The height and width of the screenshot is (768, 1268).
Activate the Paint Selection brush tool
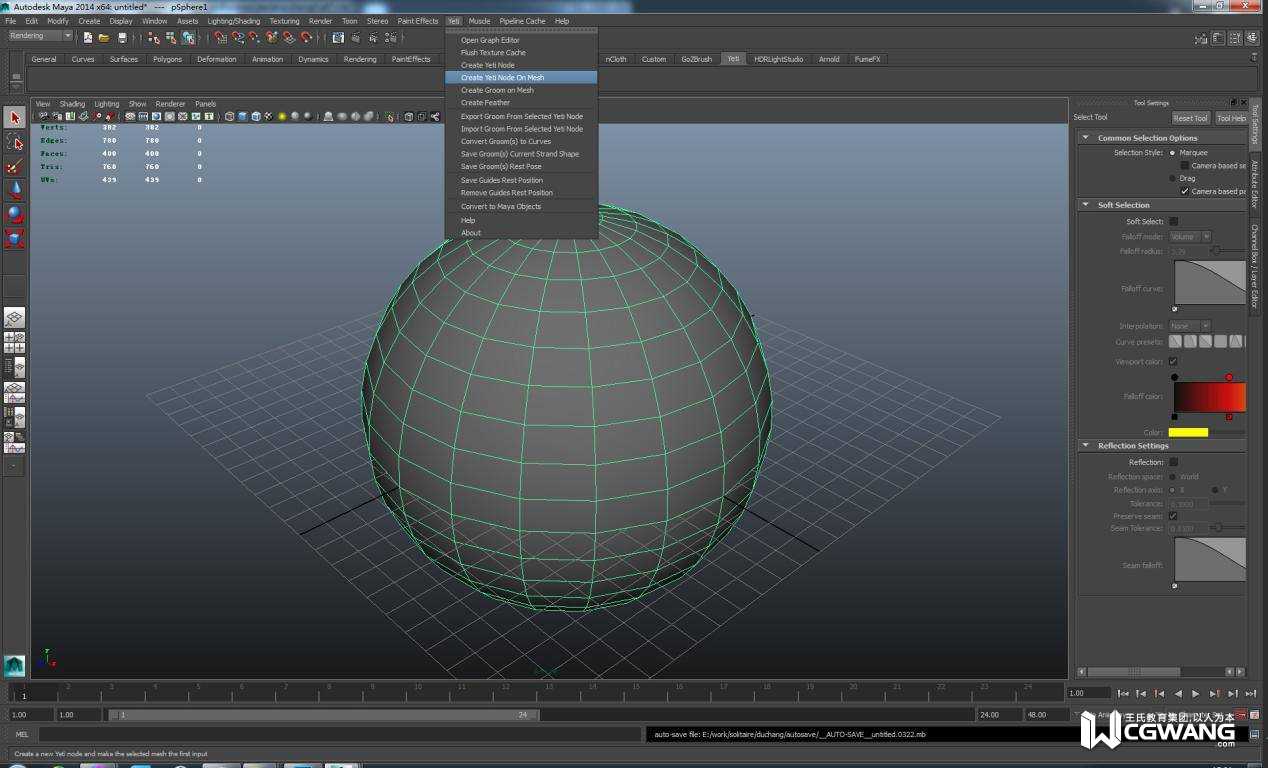(14, 166)
